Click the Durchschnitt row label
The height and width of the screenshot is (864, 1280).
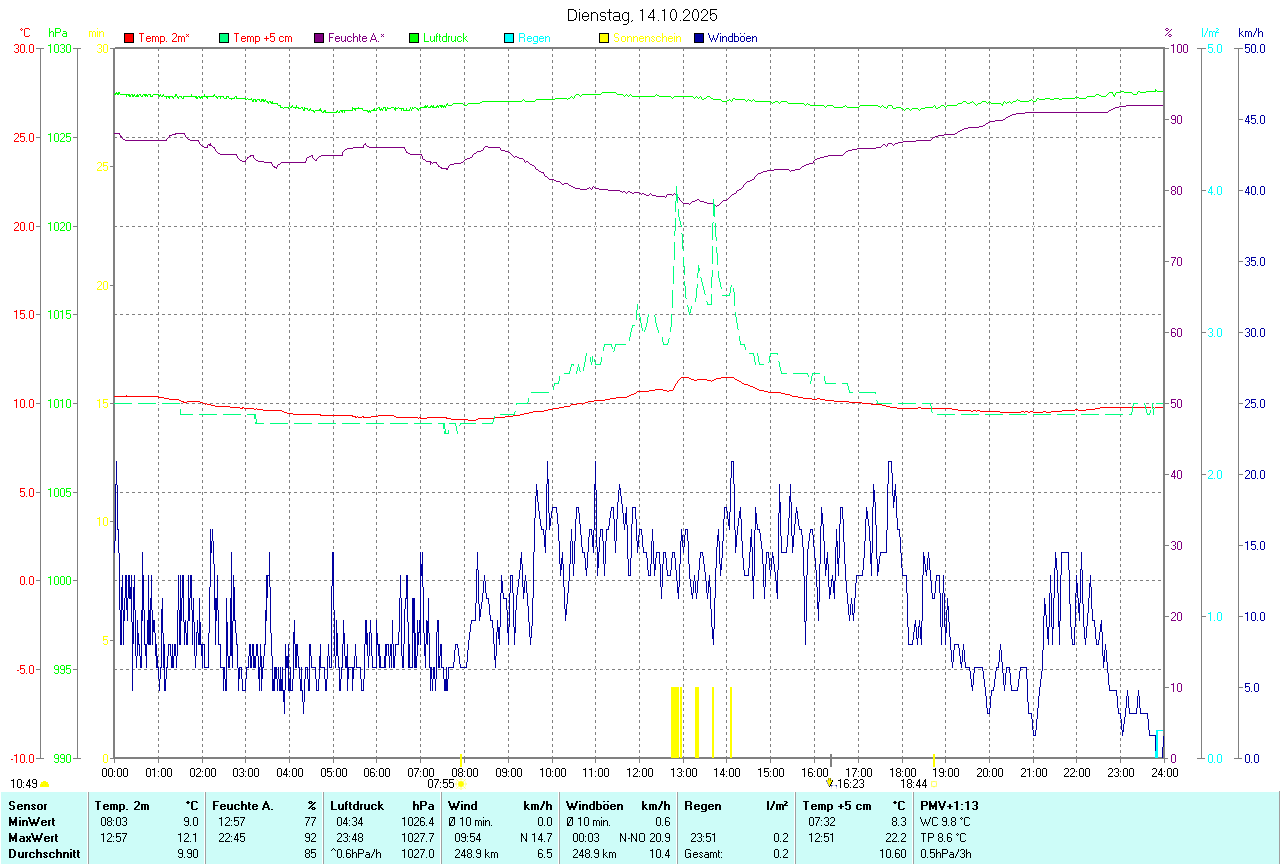coord(44,854)
